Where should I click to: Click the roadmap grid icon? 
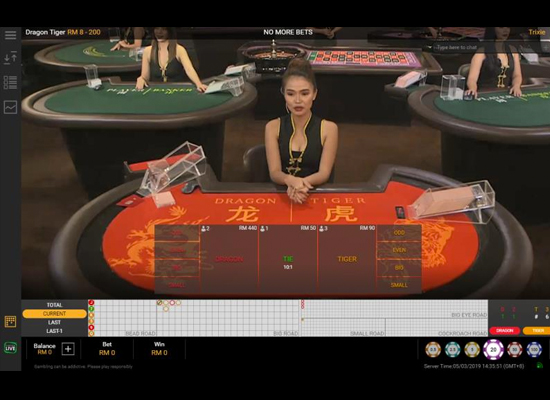pos(11,321)
